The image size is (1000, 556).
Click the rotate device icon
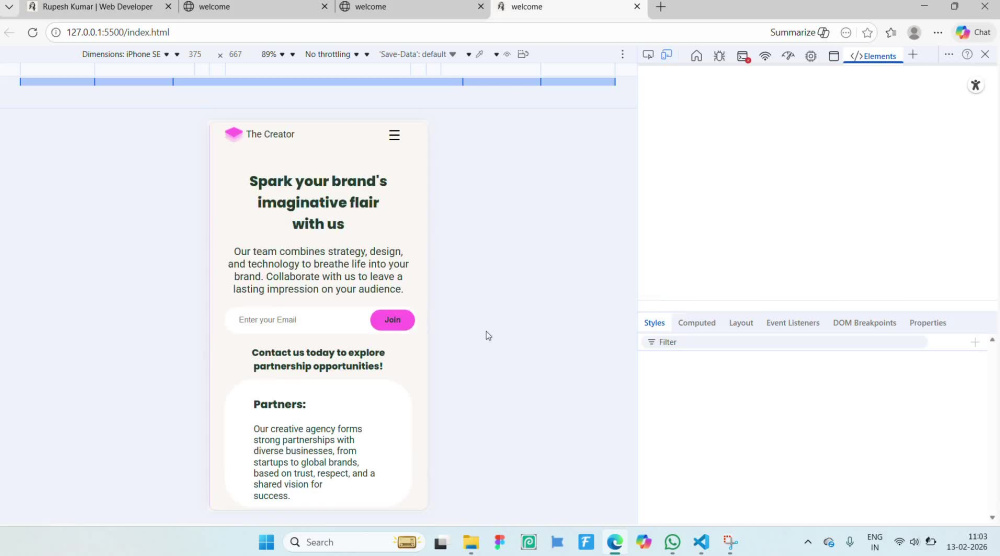523,54
